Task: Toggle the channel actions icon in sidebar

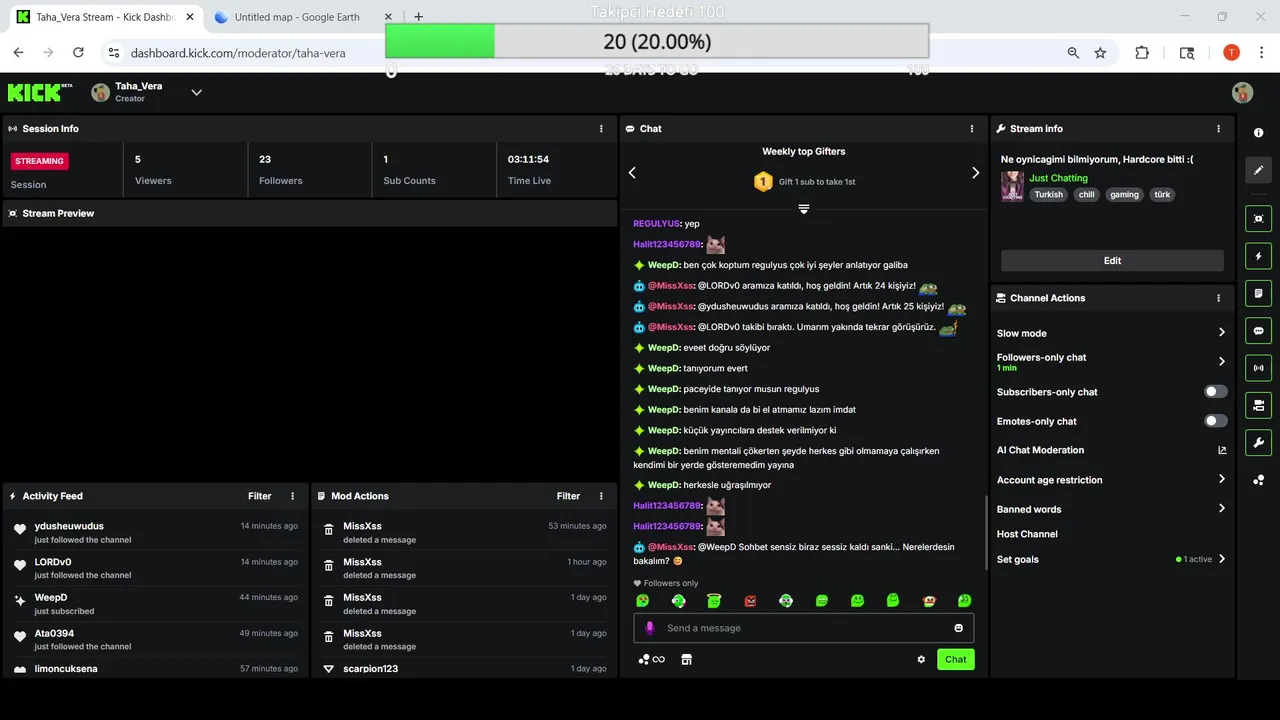Action: tap(1258, 405)
